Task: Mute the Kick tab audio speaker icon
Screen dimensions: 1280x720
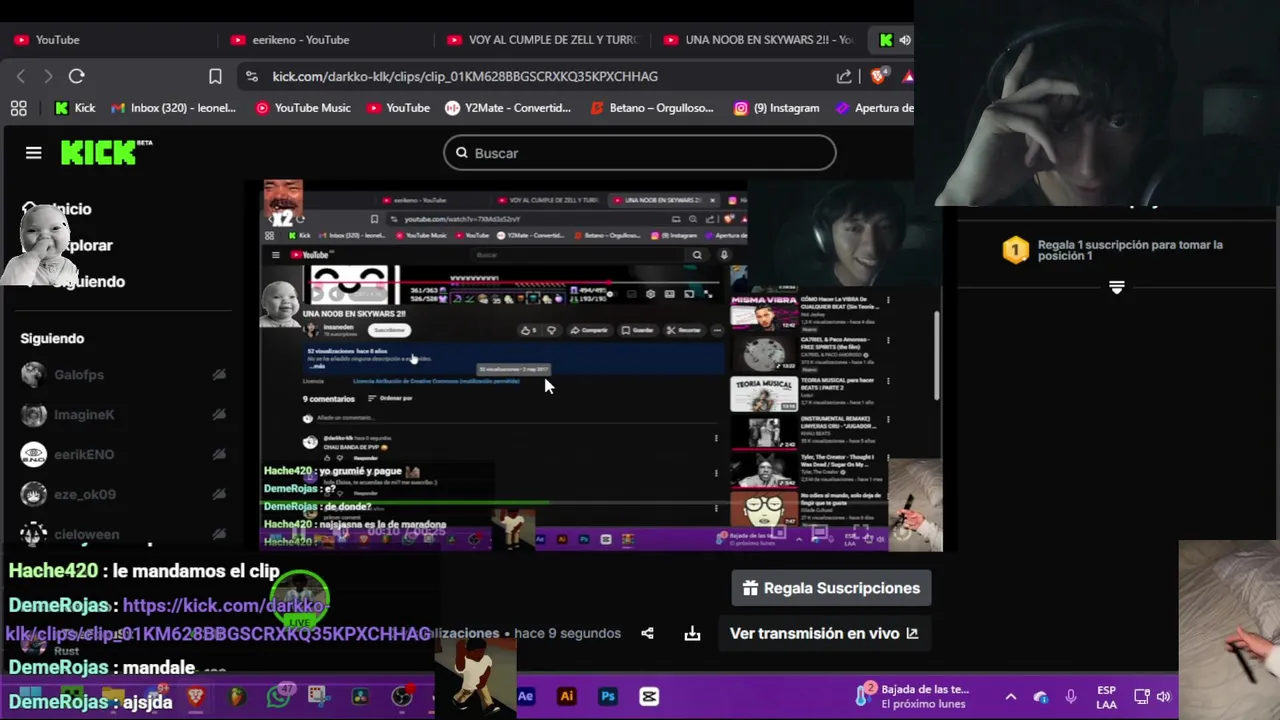Action: (x=904, y=40)
